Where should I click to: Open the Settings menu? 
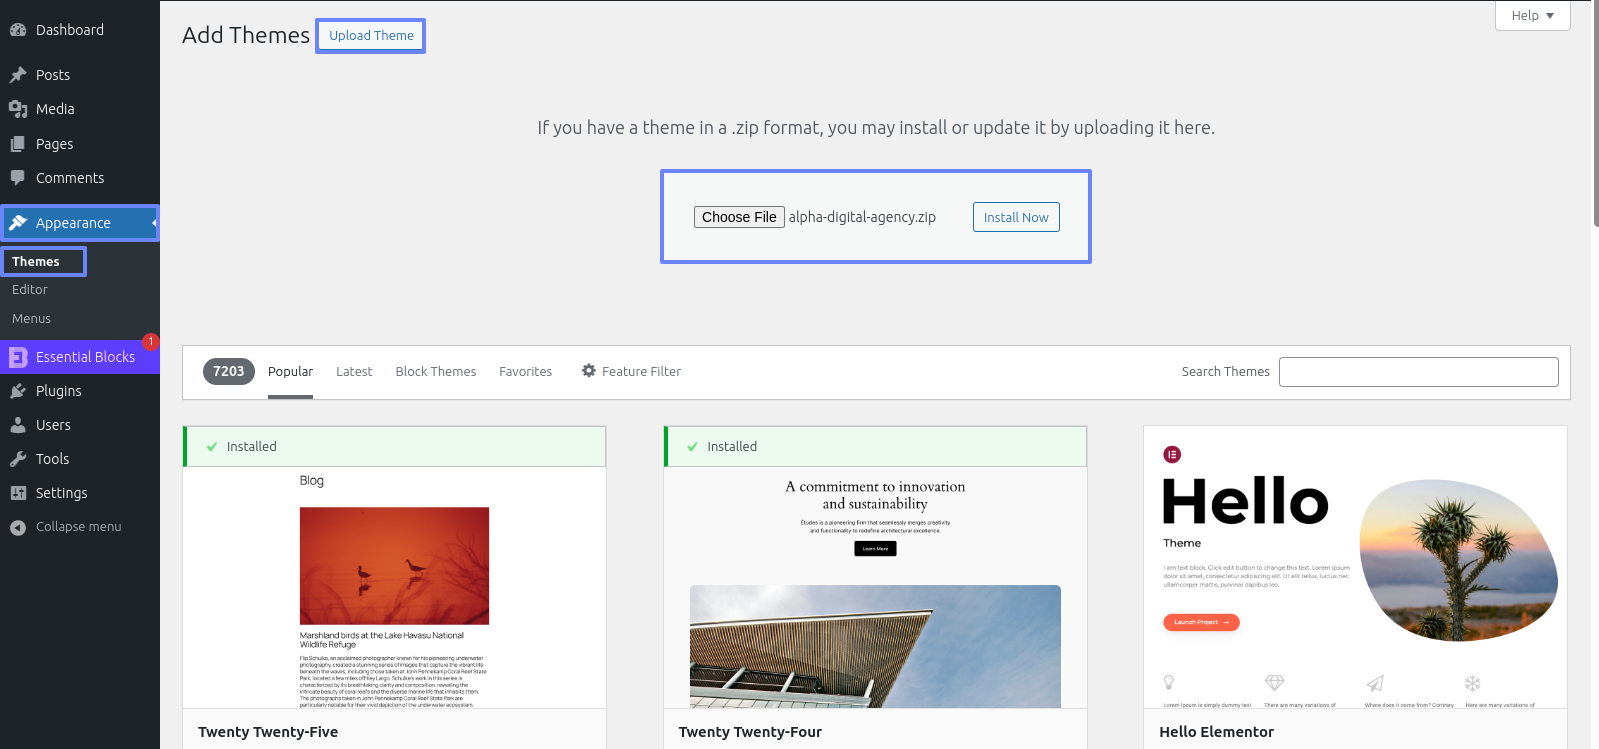tap(80, 493)
